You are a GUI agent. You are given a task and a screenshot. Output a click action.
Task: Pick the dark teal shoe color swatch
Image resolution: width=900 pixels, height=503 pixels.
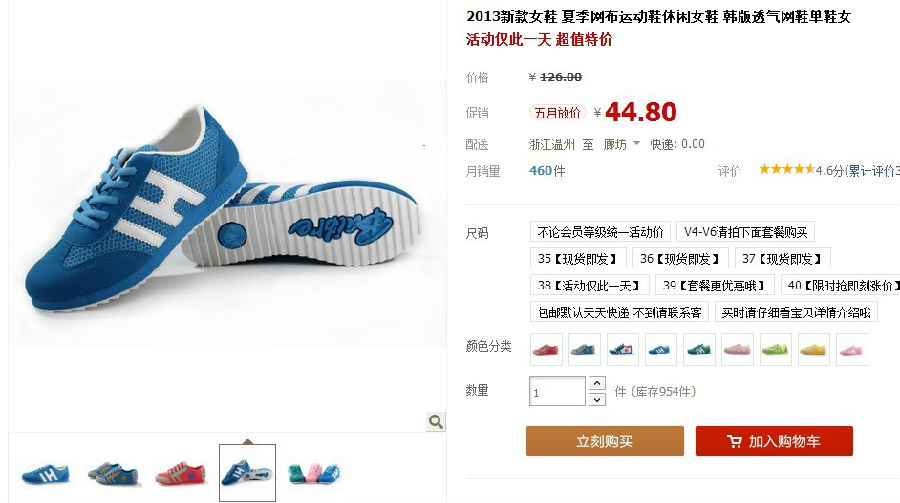pos(699,349)
